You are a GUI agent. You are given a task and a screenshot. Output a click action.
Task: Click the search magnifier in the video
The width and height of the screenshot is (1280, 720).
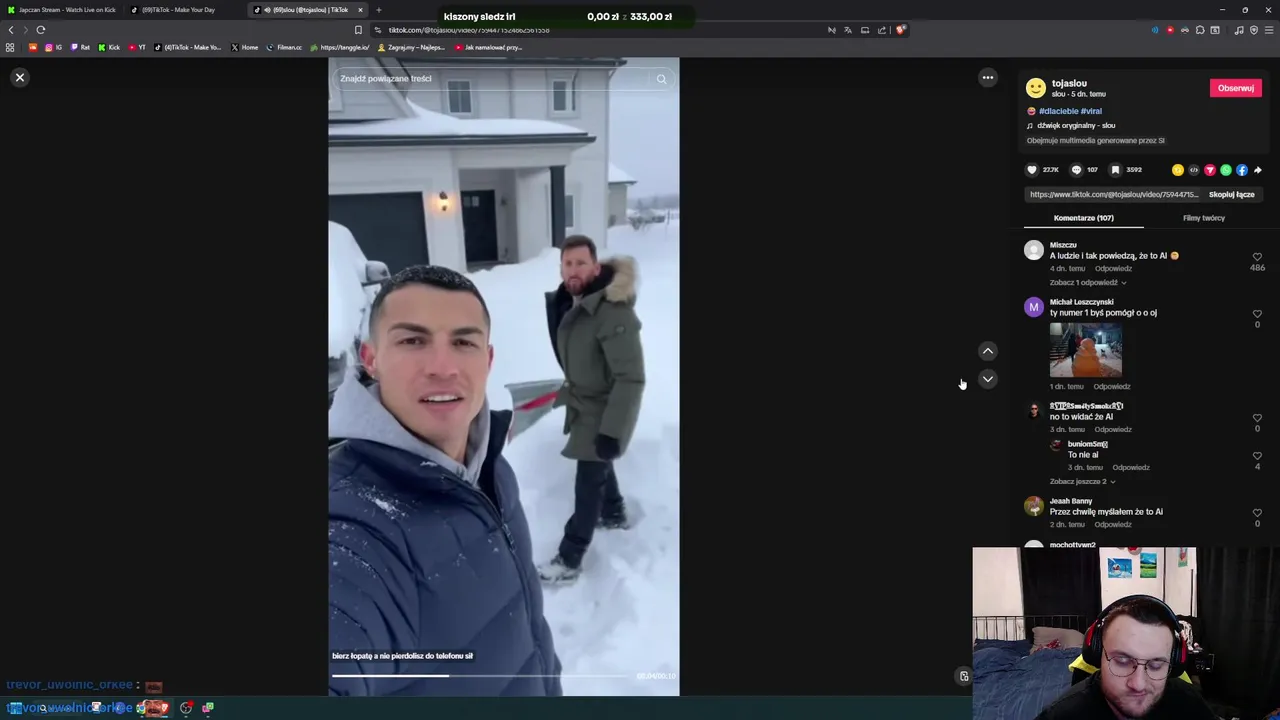[661, 79]
